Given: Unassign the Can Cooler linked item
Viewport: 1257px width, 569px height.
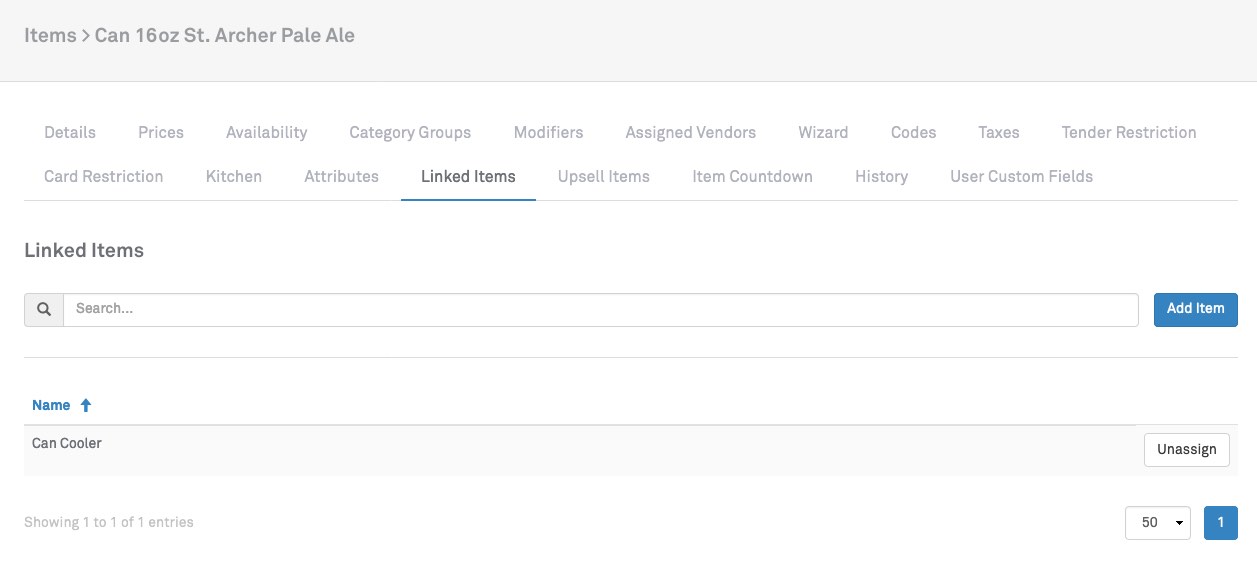Looking at the screenshot, I should click(1186, 450).
